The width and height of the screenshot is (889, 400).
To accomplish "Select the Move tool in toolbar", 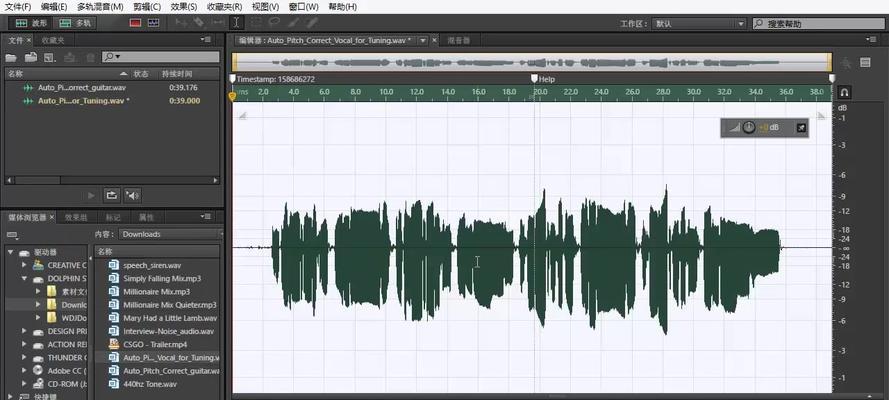I will (181, 23).
